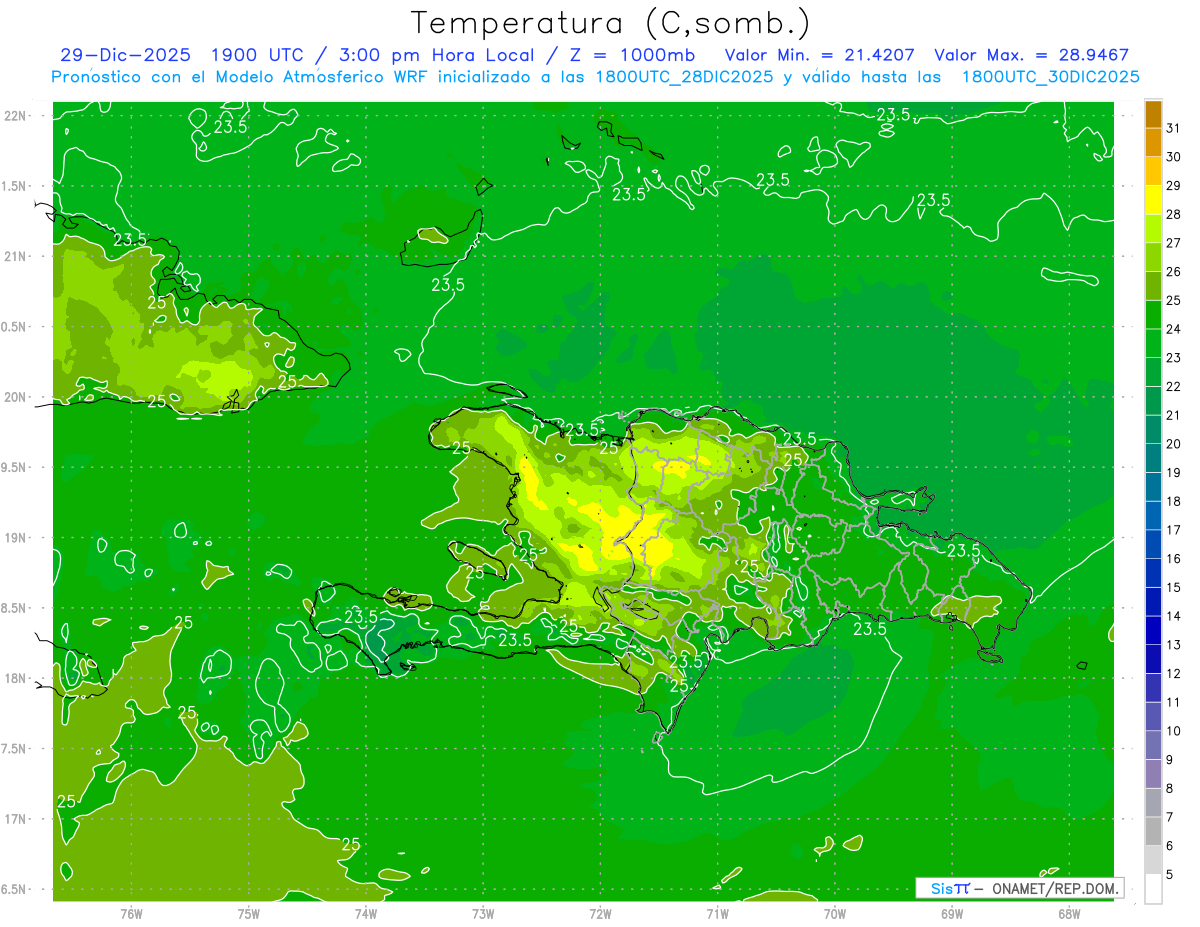Select the brown legend swatch above 31
The width and height of the screenshot is (1200, 927).
(x=1153, y=114)
